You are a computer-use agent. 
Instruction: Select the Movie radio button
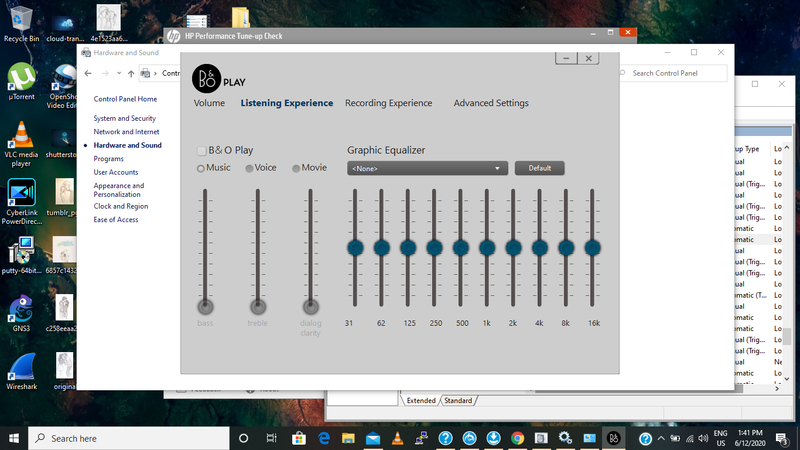(296, 168)
